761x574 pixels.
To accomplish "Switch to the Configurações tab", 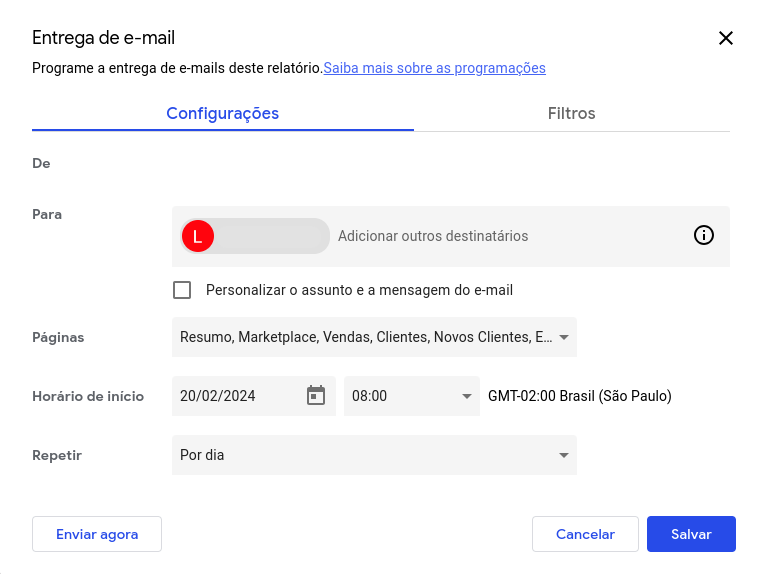I will tap(222, 113).
